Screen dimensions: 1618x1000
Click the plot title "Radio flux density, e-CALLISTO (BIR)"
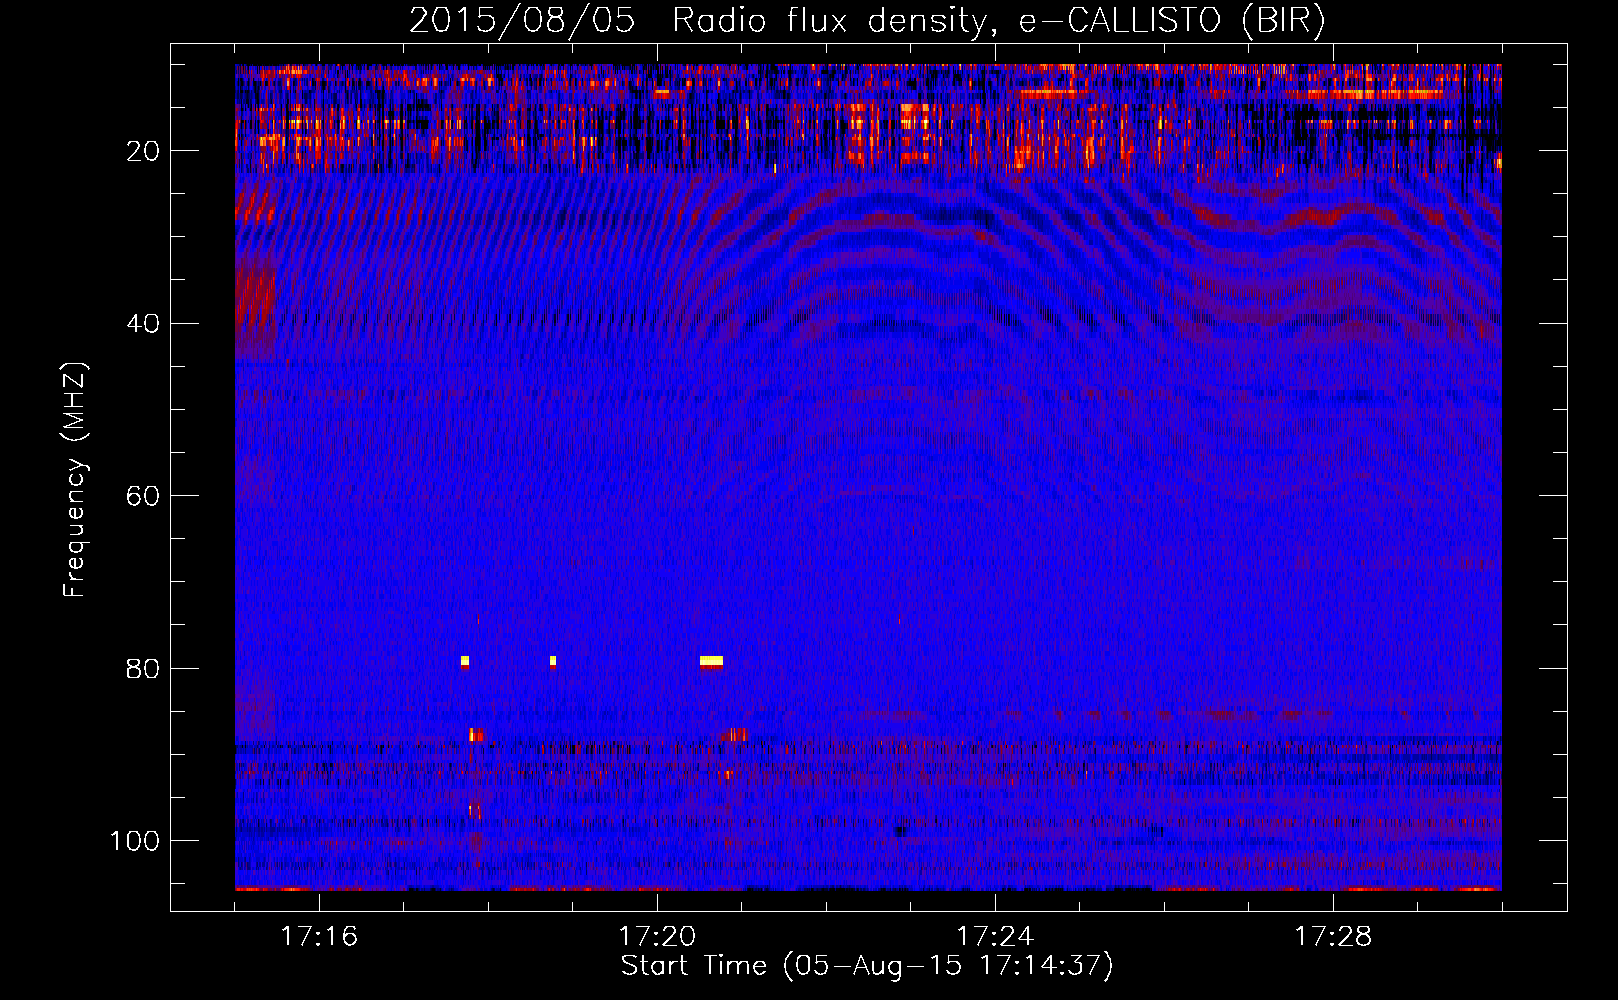point(998,20)
